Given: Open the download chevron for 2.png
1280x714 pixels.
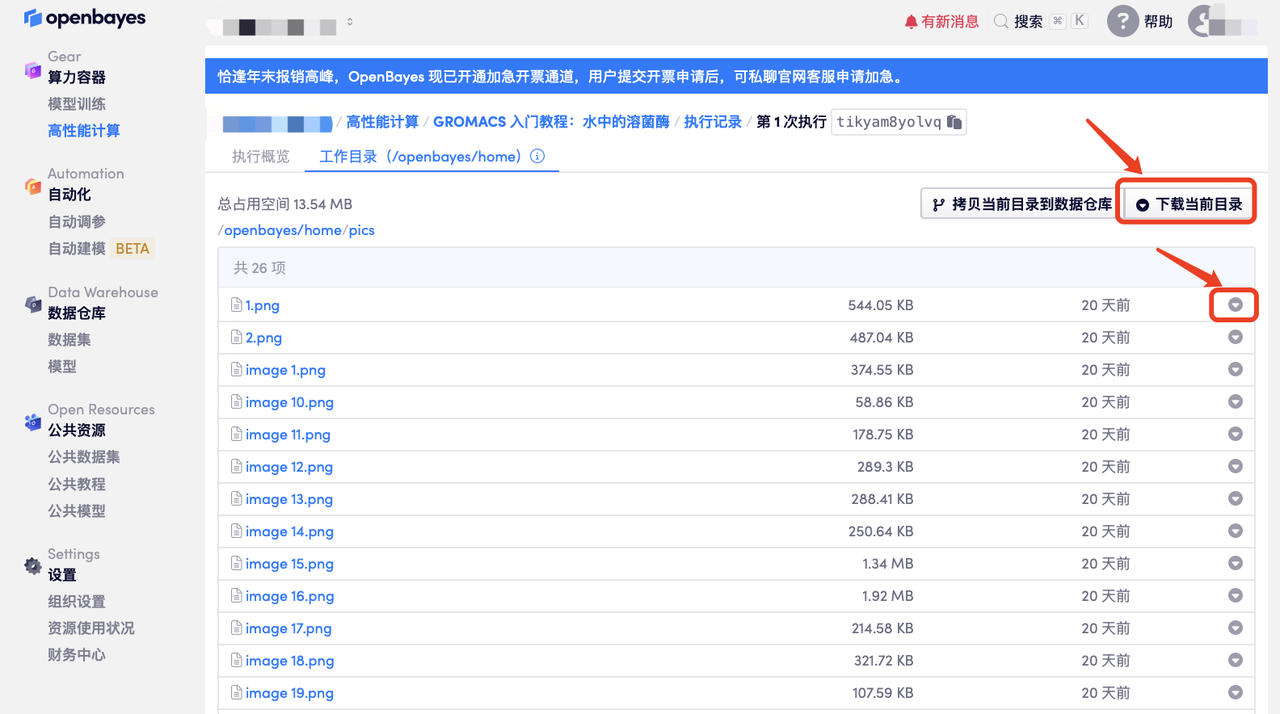Looking at the screenshot, I should (x=1234, y=337).
